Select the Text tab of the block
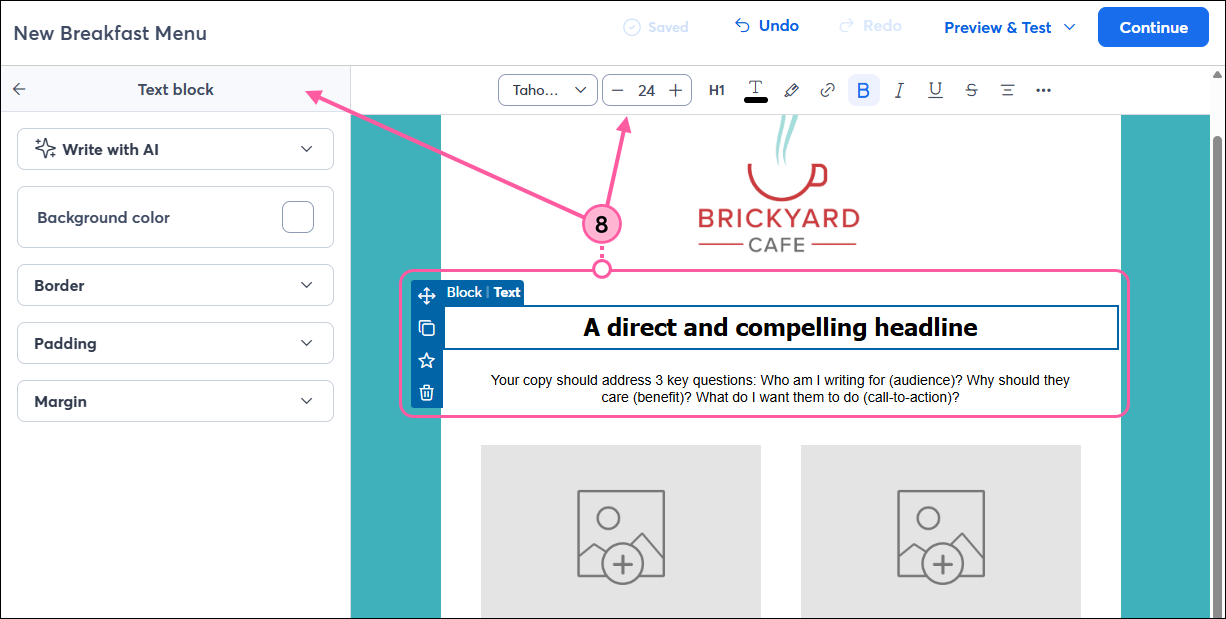1226x619 pixels. coord(507,292)
